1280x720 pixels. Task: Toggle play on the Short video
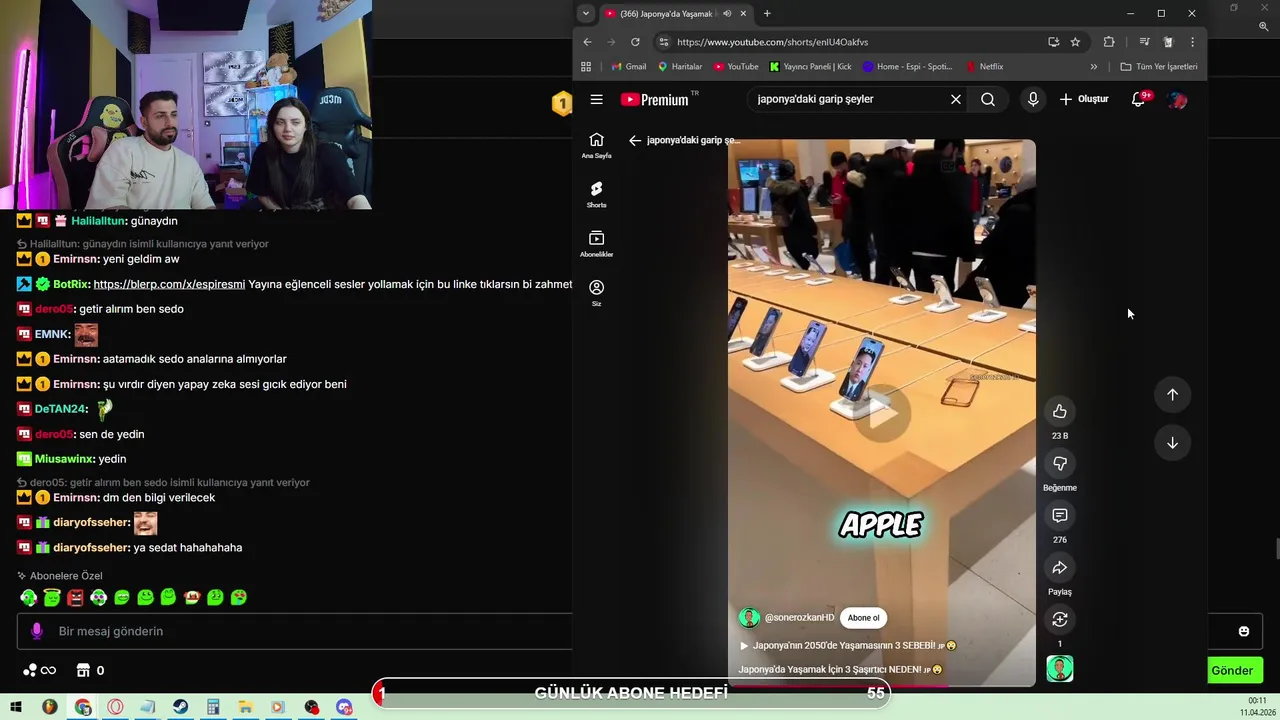881,411
